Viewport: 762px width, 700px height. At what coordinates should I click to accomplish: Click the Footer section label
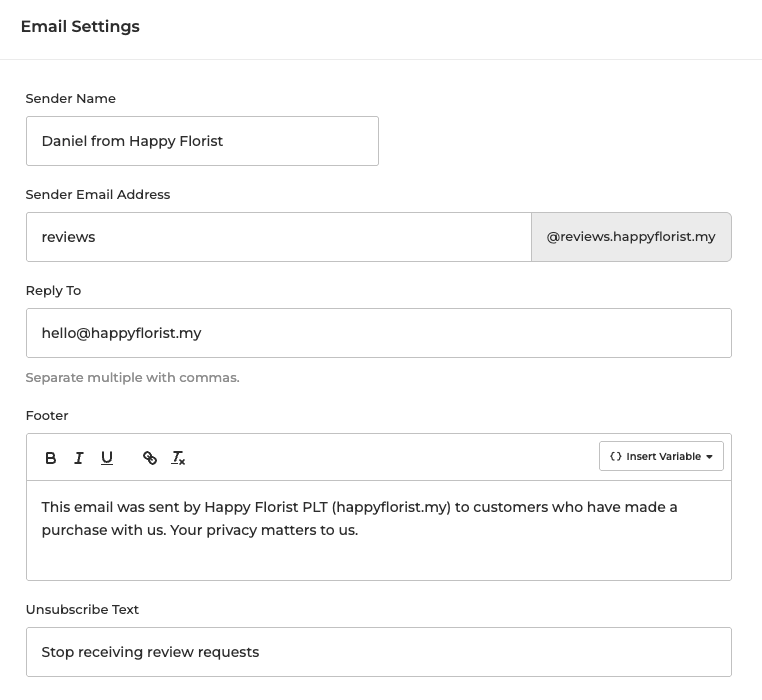click(x=47, y=416)
